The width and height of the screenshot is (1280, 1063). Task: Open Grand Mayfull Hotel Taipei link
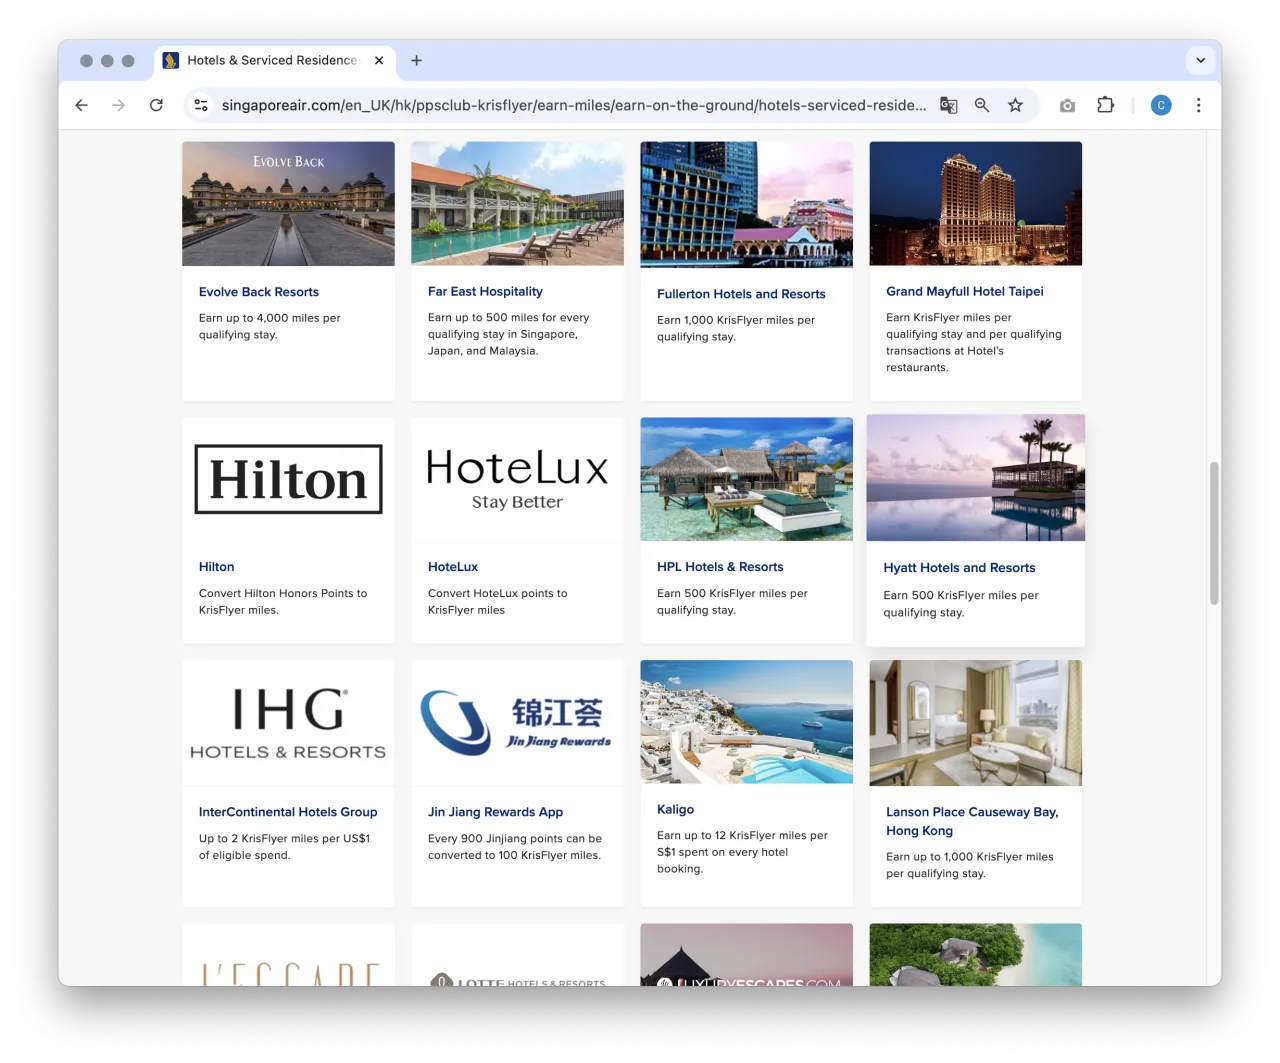click(x=964, y=291)
